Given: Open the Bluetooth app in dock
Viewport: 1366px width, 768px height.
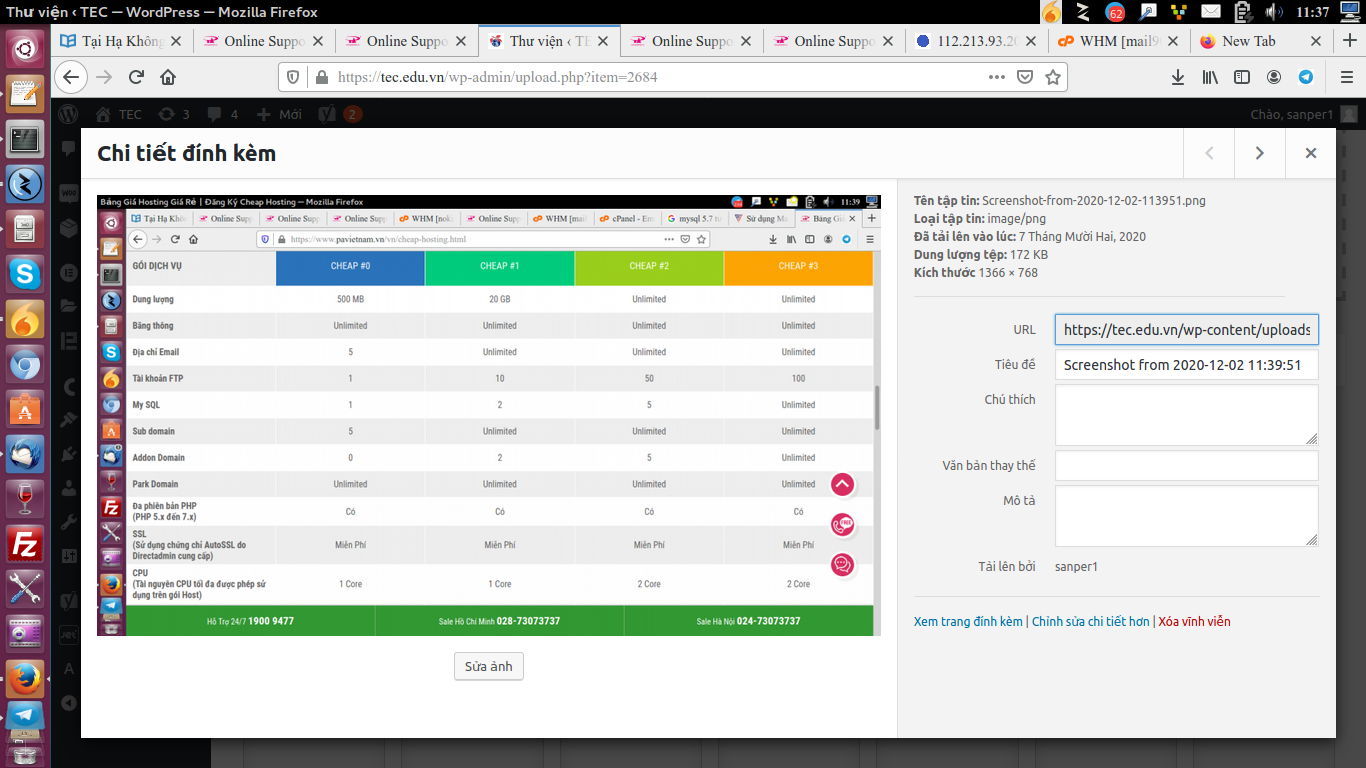Looking at the screenshot, I should coord(25,185).
